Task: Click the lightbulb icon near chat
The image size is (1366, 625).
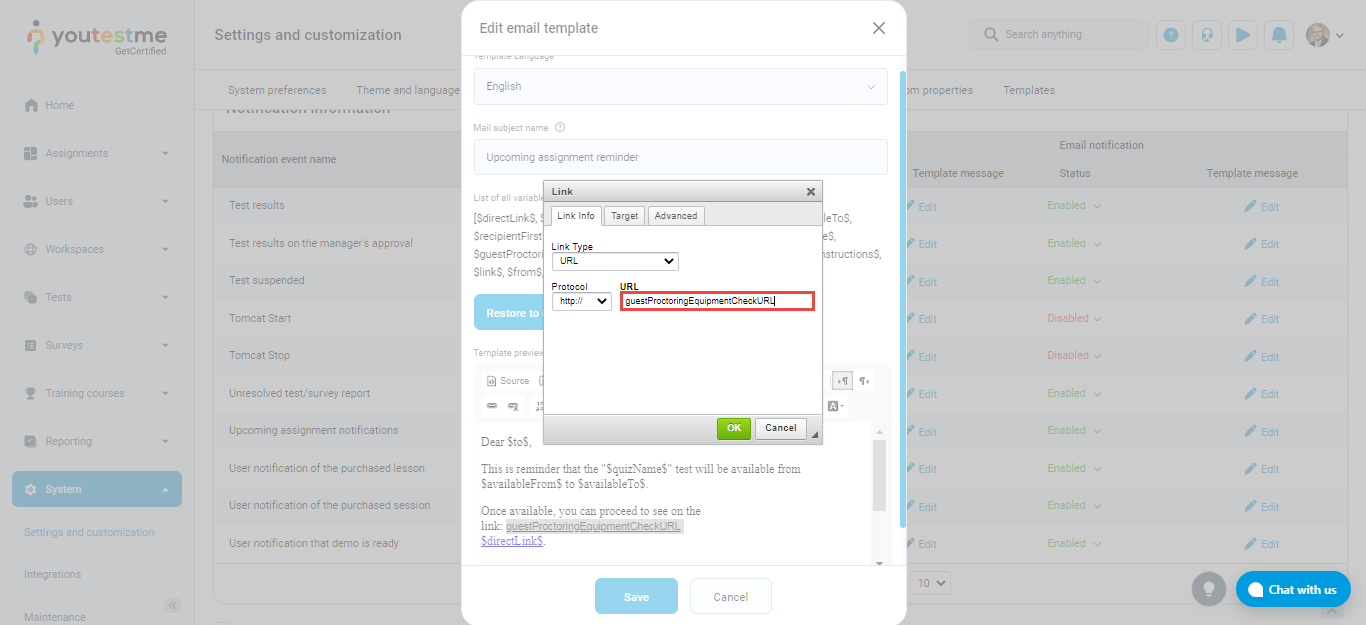Action: tap(1209, 589)
